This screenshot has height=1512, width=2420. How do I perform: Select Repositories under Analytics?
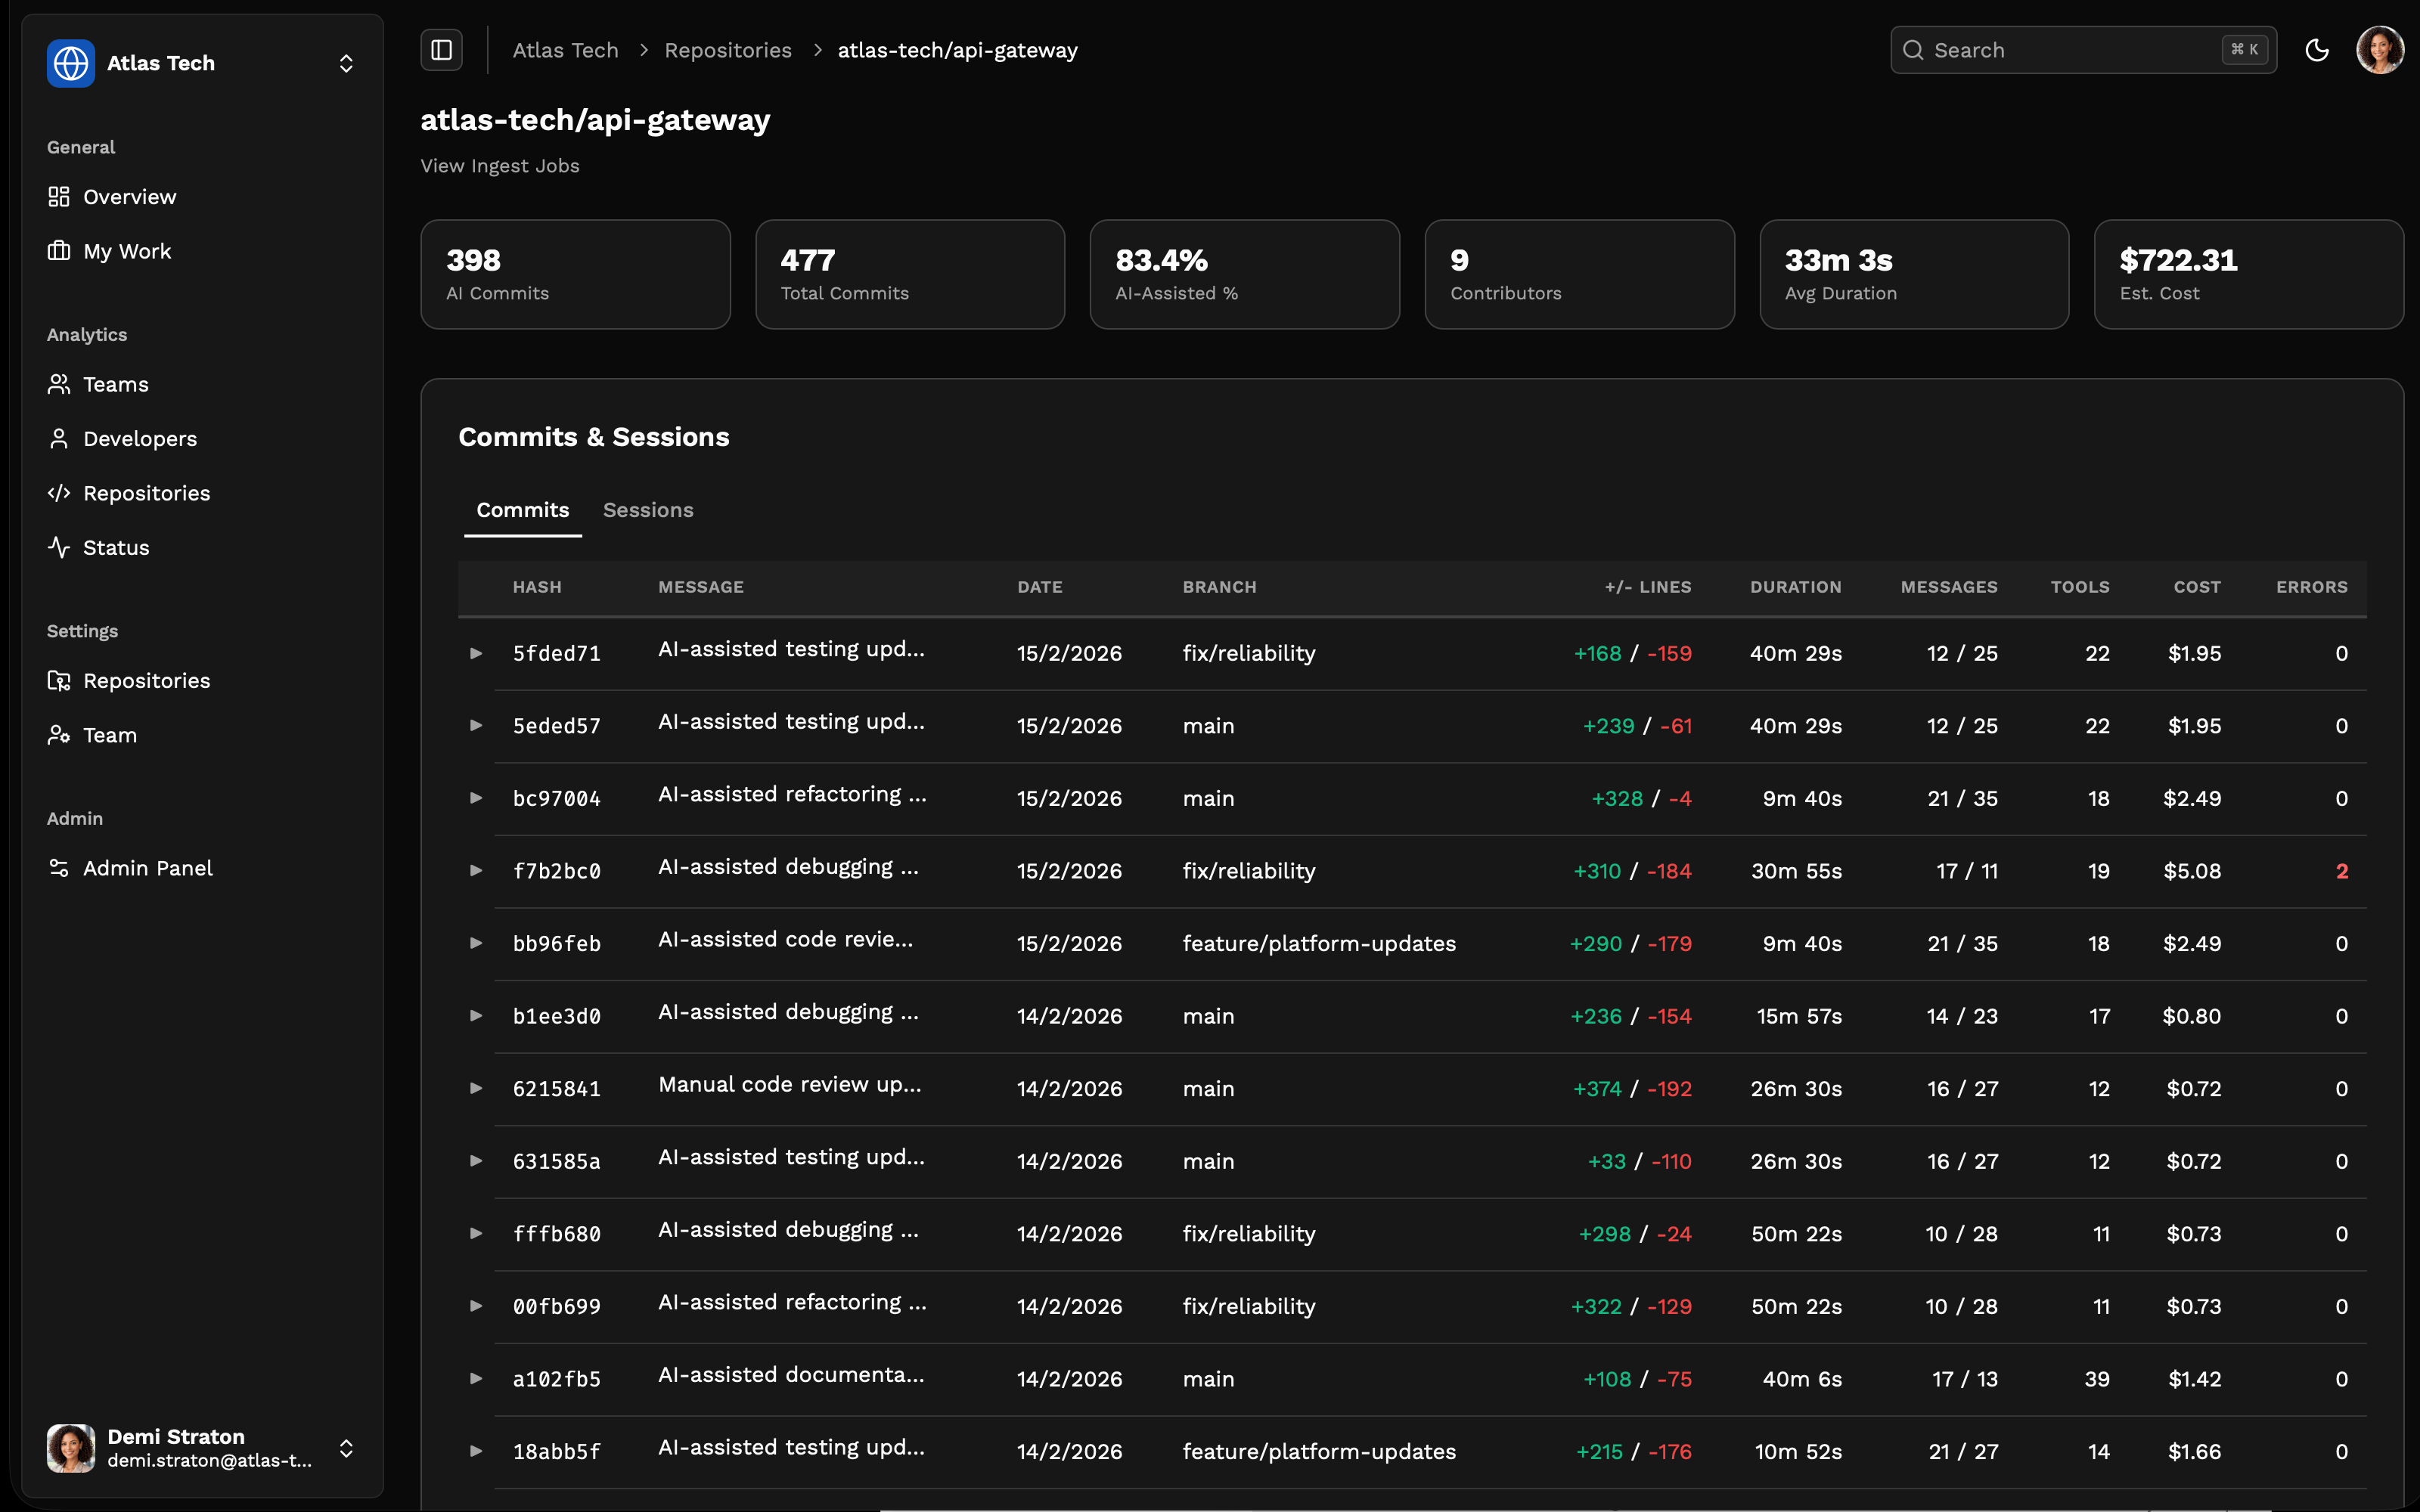click(146, 492)
